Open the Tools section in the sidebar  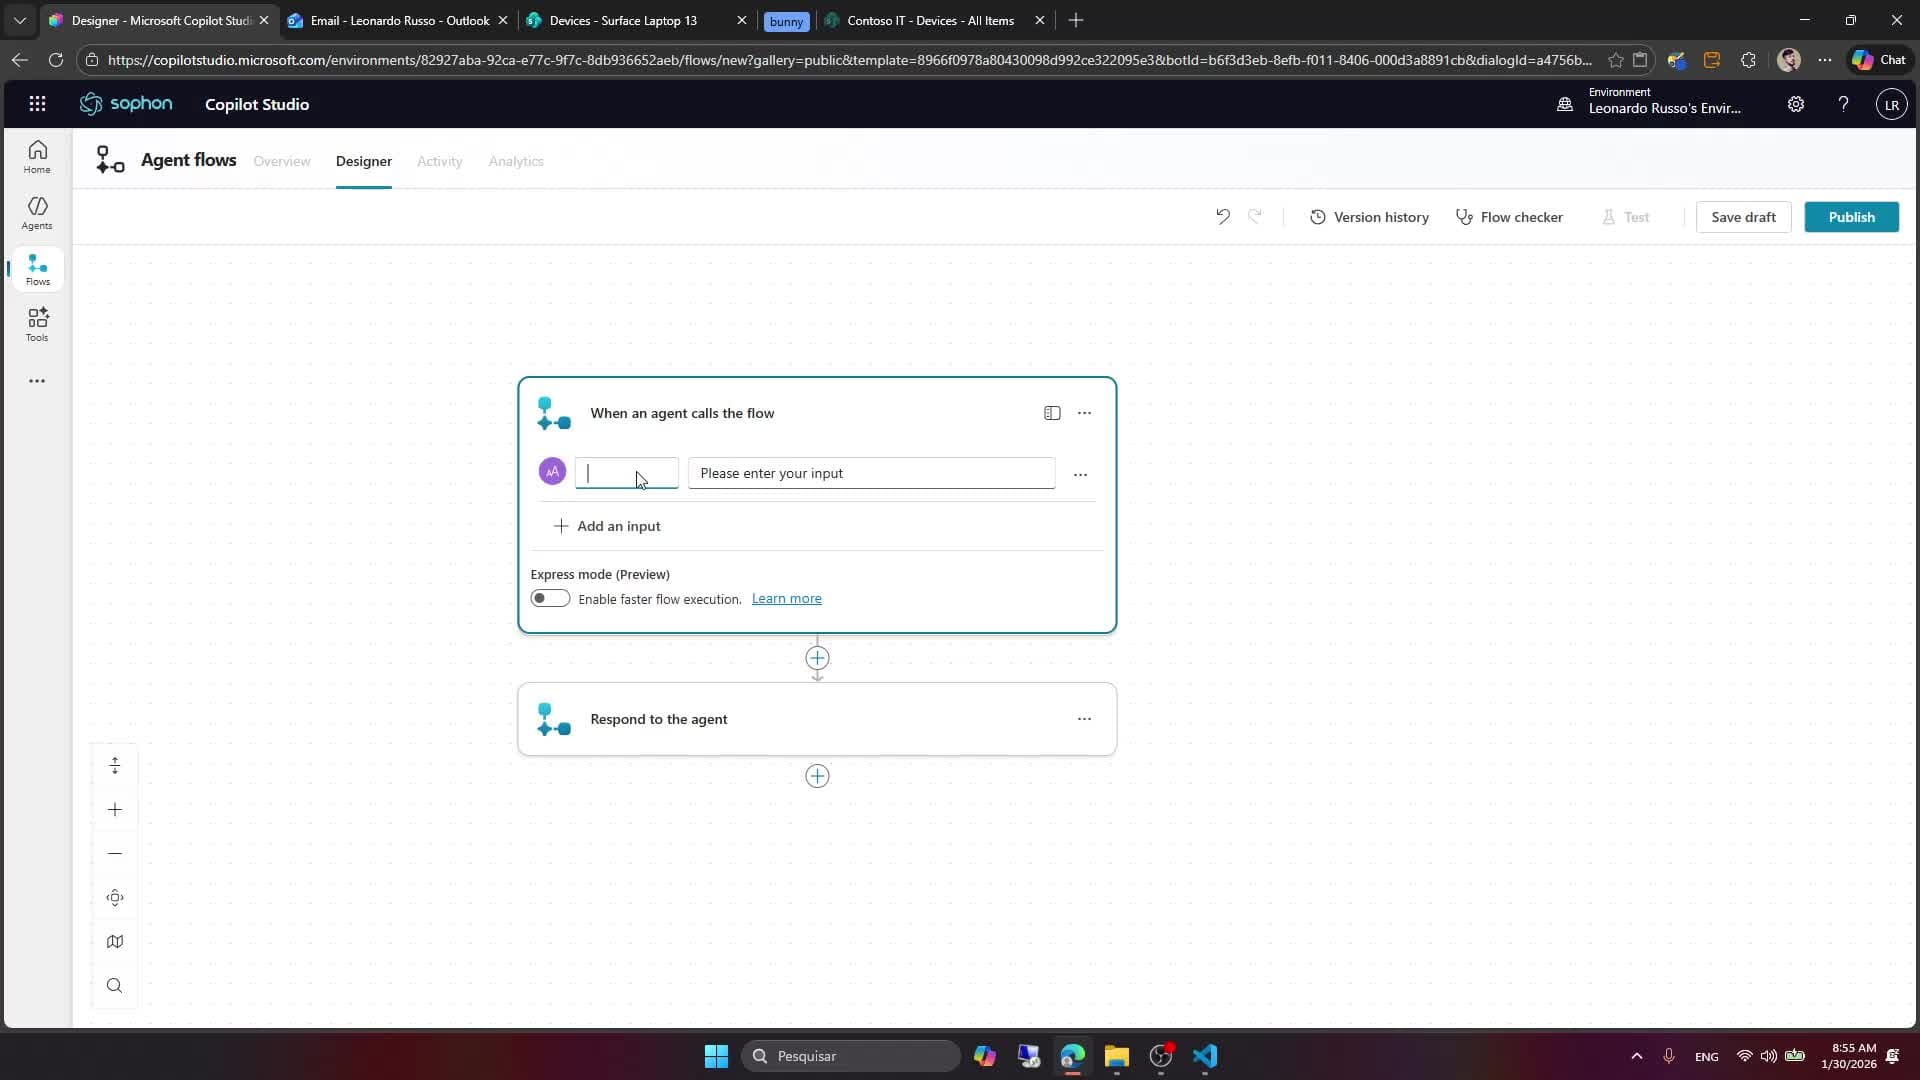click(x=36, y=324)
